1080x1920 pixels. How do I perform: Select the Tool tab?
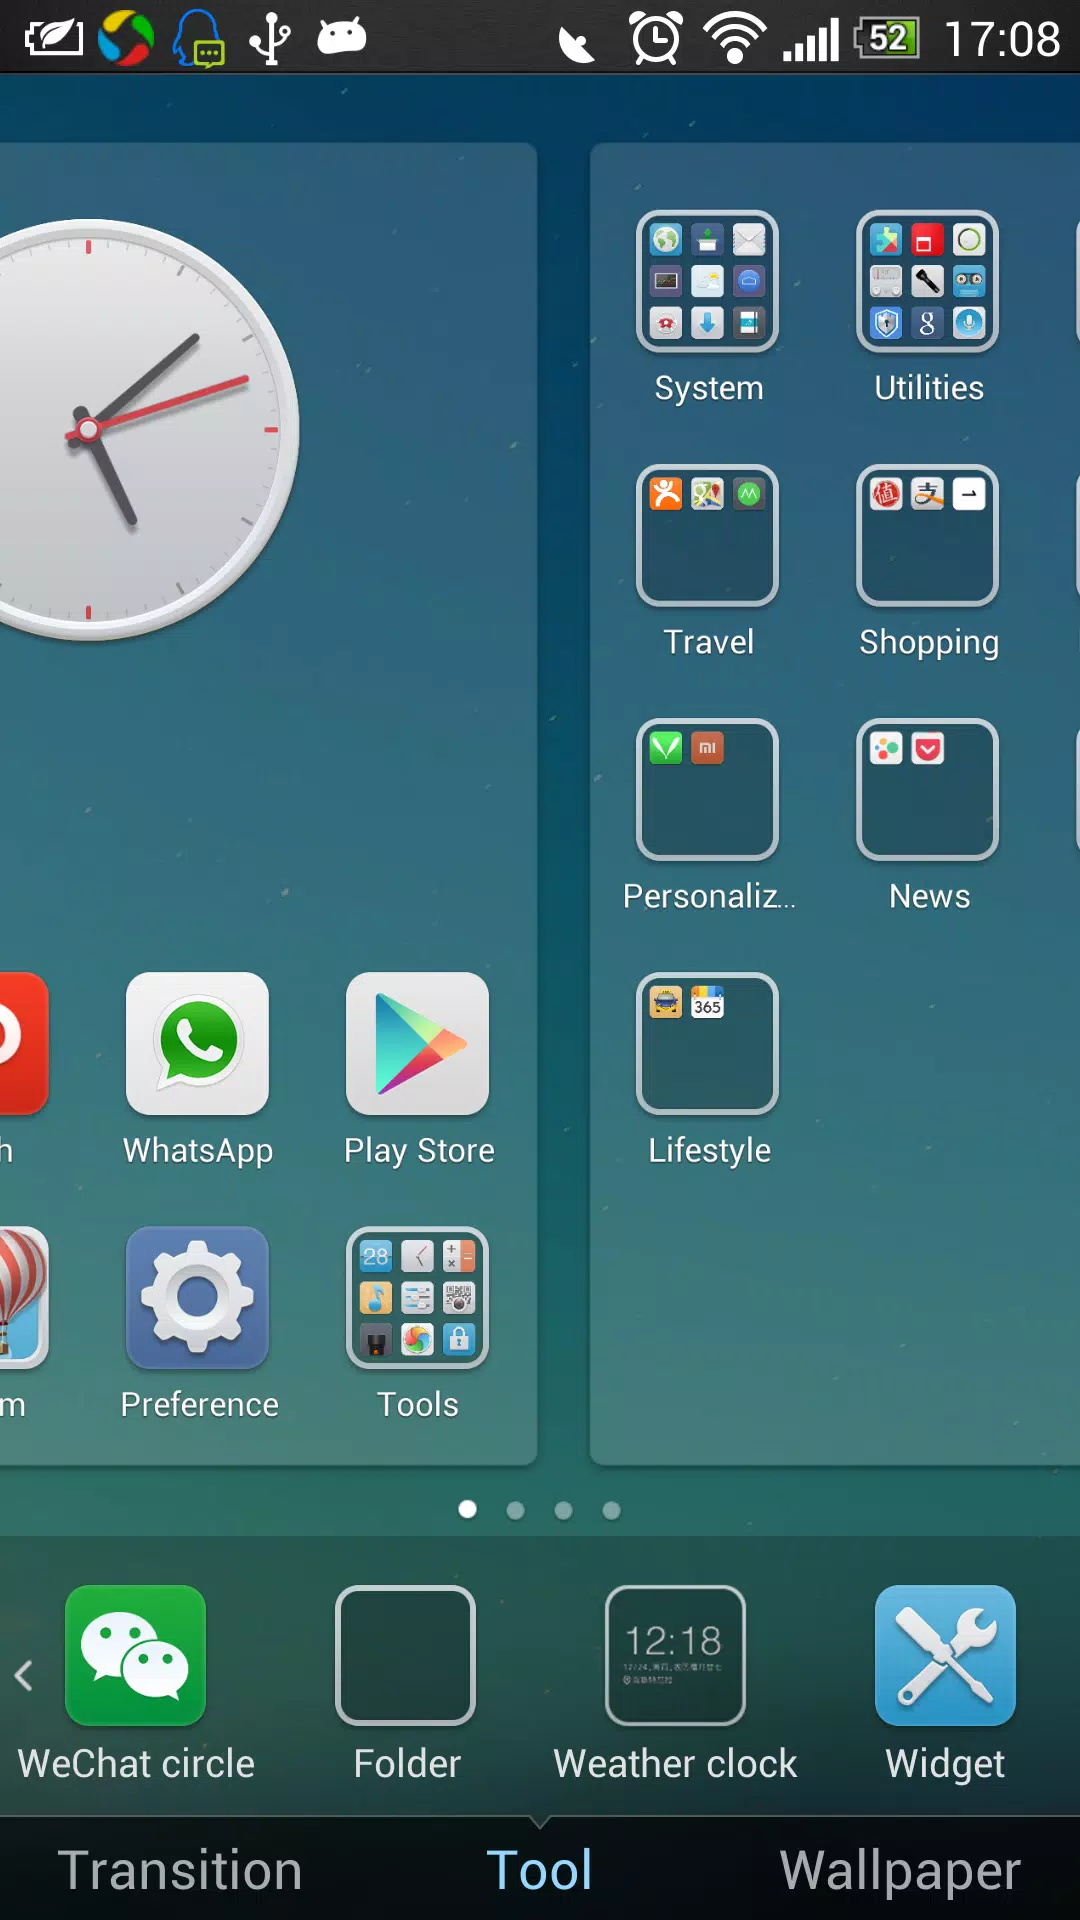point(539,1870)
